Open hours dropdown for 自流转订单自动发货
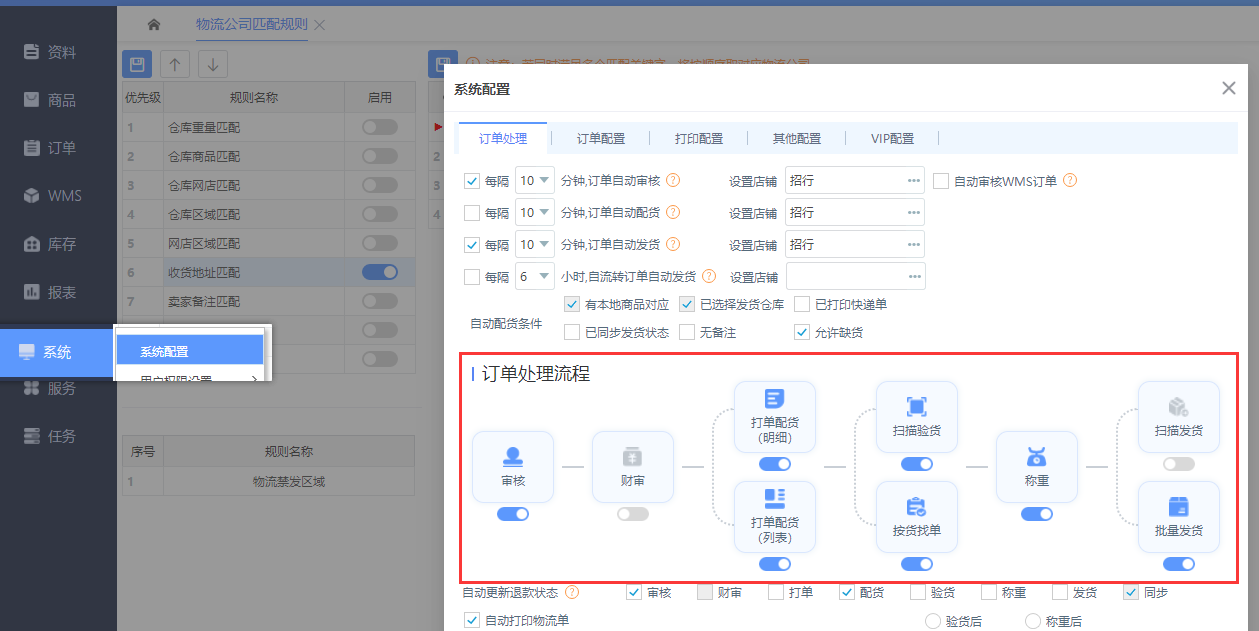The width and height of the screenshot is (1259, 631). [534, 277]
